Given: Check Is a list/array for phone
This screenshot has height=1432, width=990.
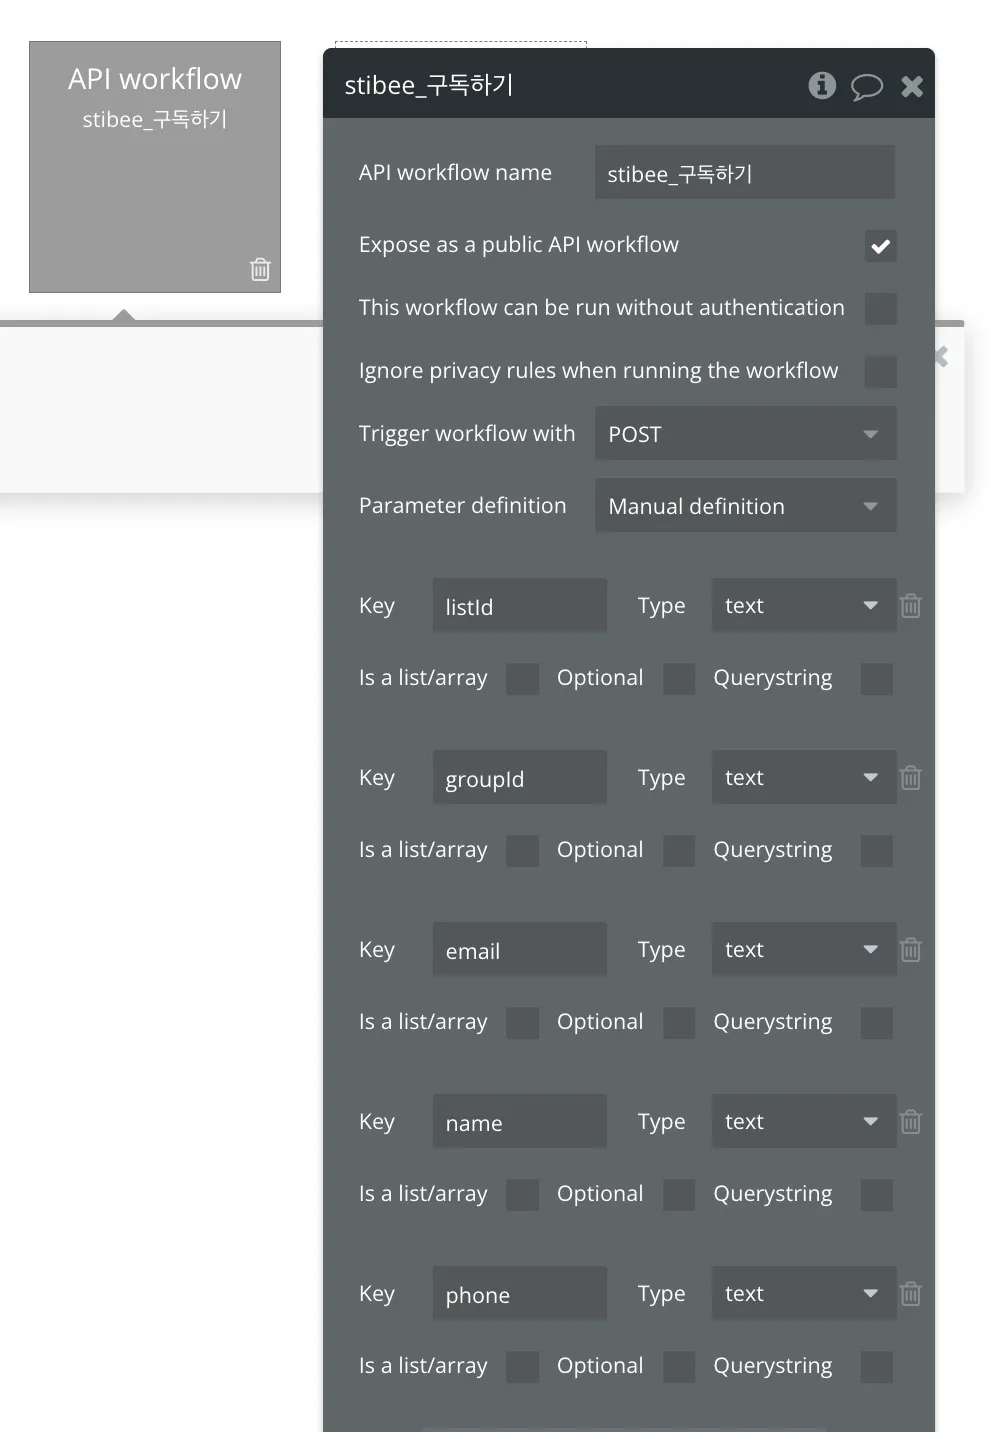Looking at the screenshot, I should tap(522, 1367).
